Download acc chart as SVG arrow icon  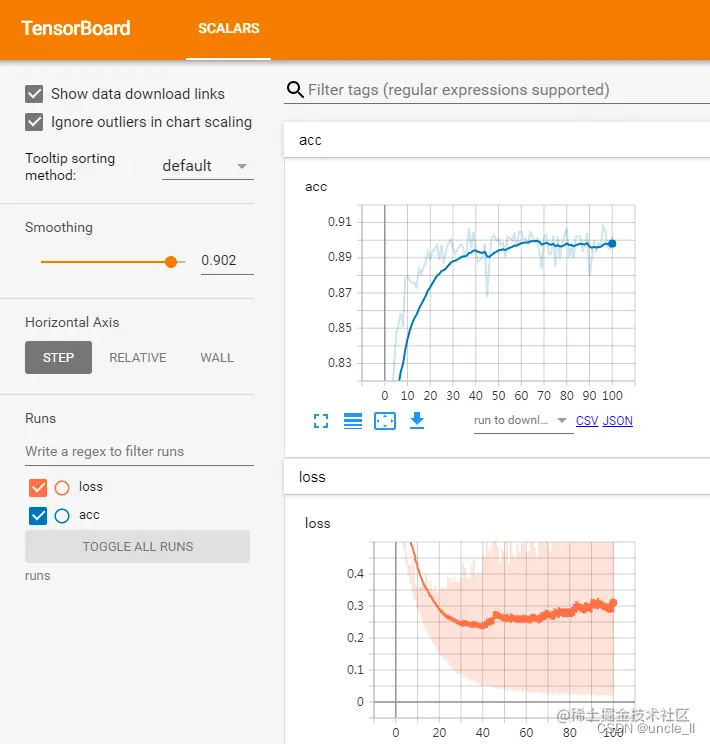point(417,420)
